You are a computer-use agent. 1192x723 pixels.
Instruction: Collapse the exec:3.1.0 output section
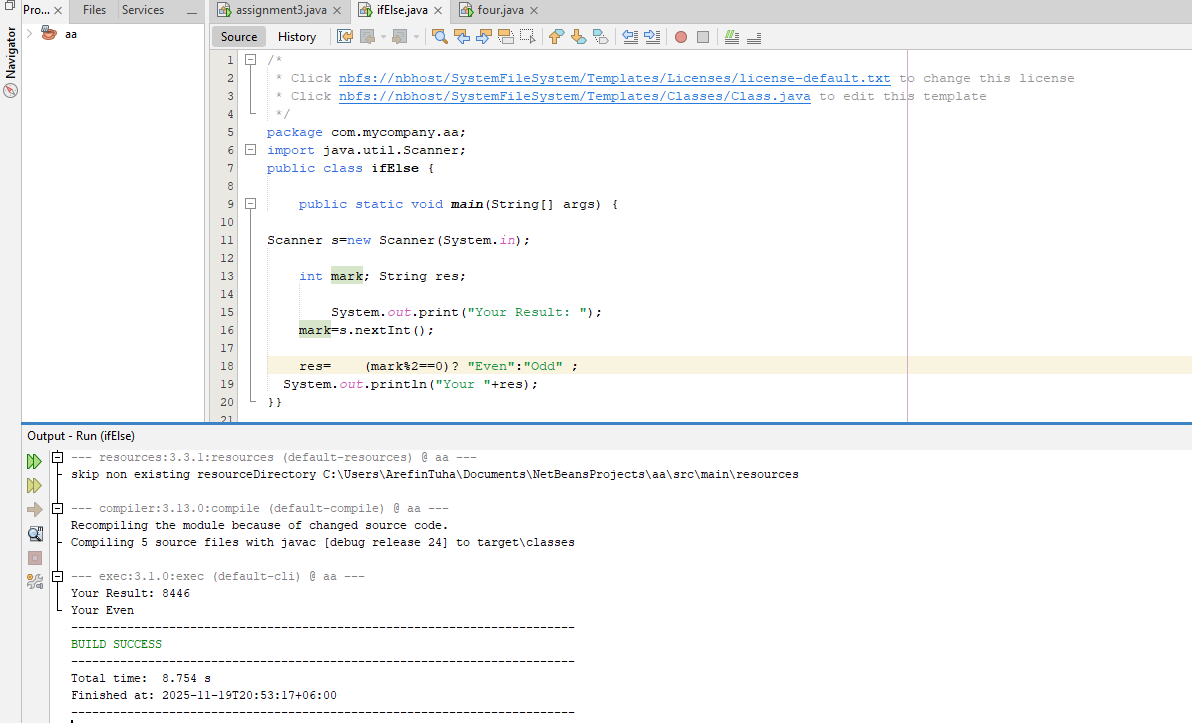tap(57, 575)
